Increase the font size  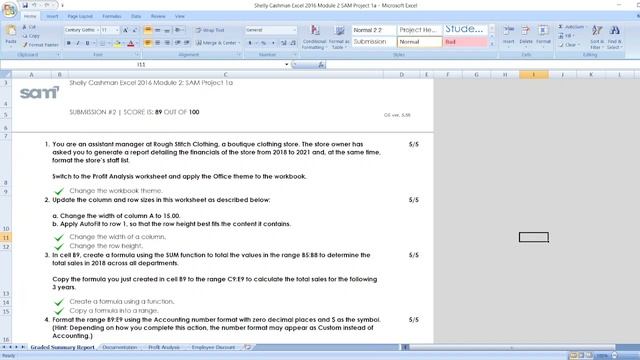pos(125,30)
